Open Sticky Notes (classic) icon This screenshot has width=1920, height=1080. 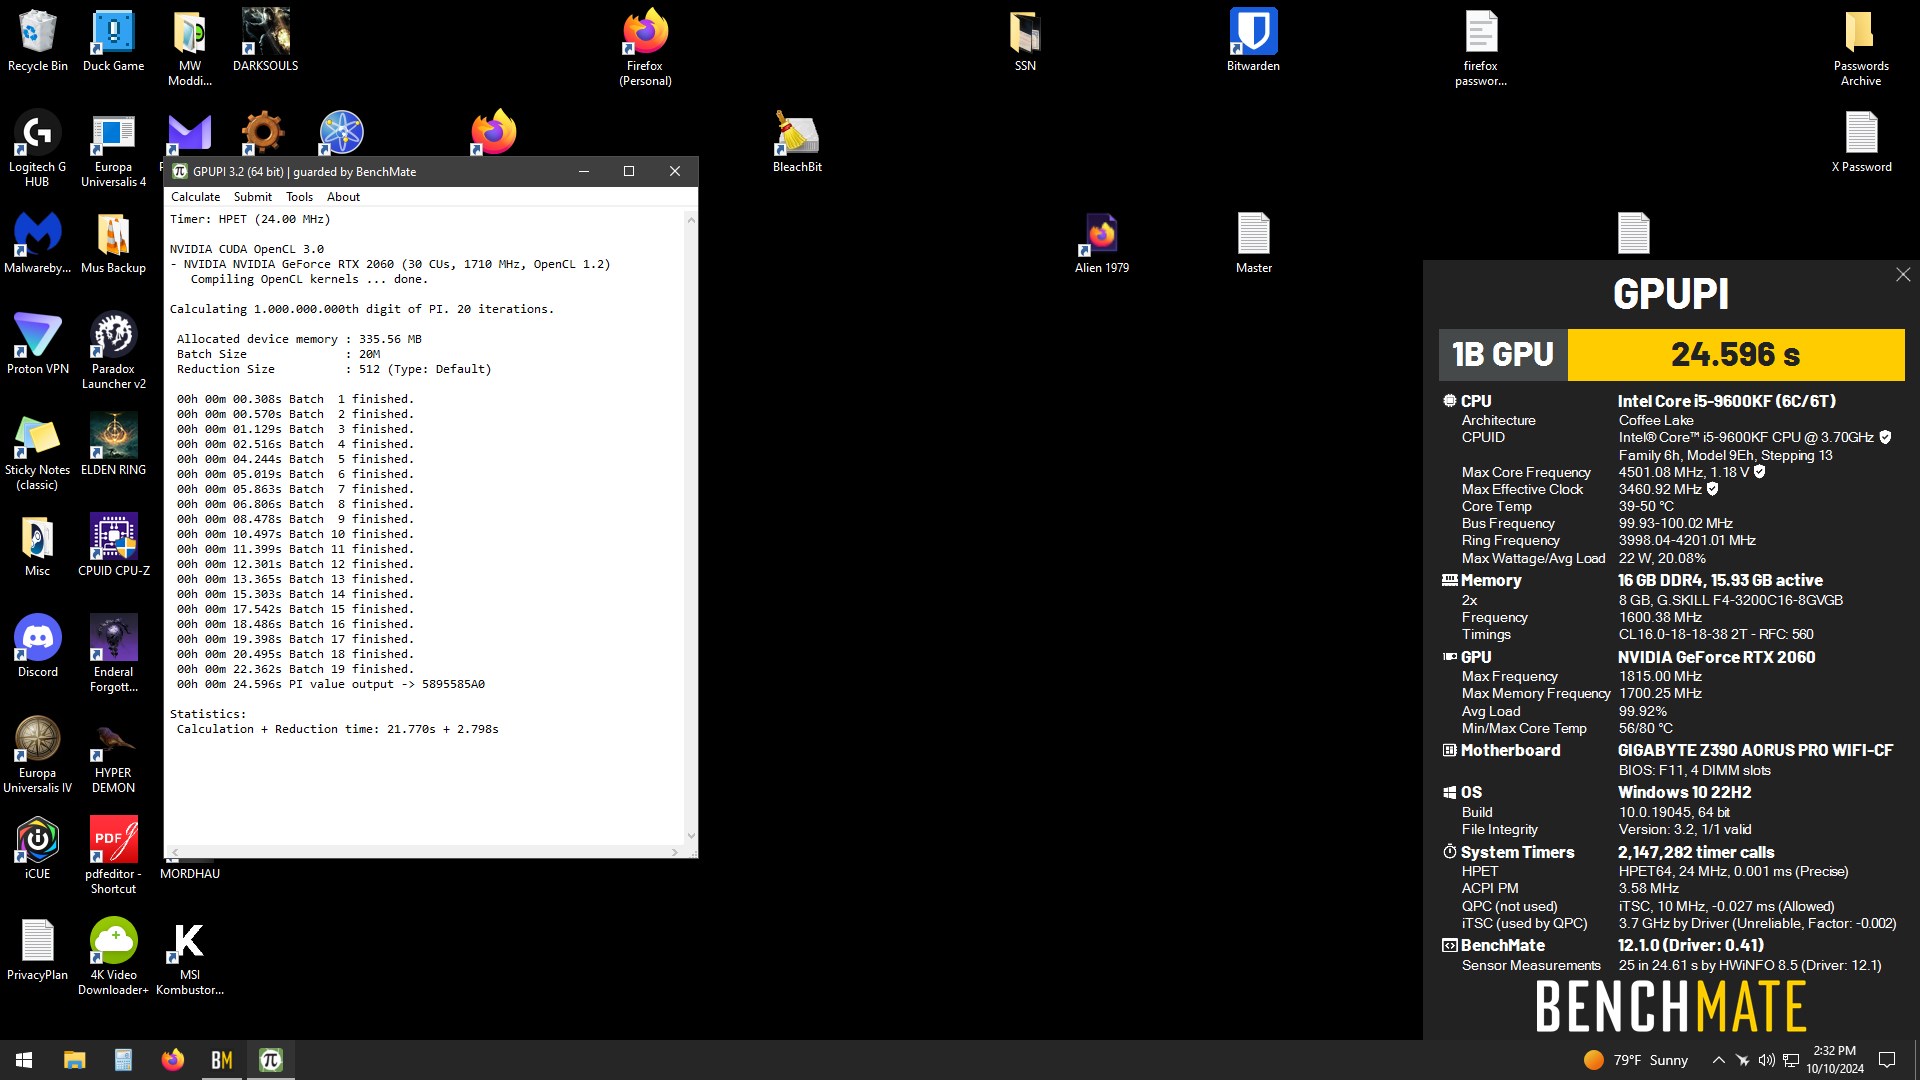tap(37, 452)
